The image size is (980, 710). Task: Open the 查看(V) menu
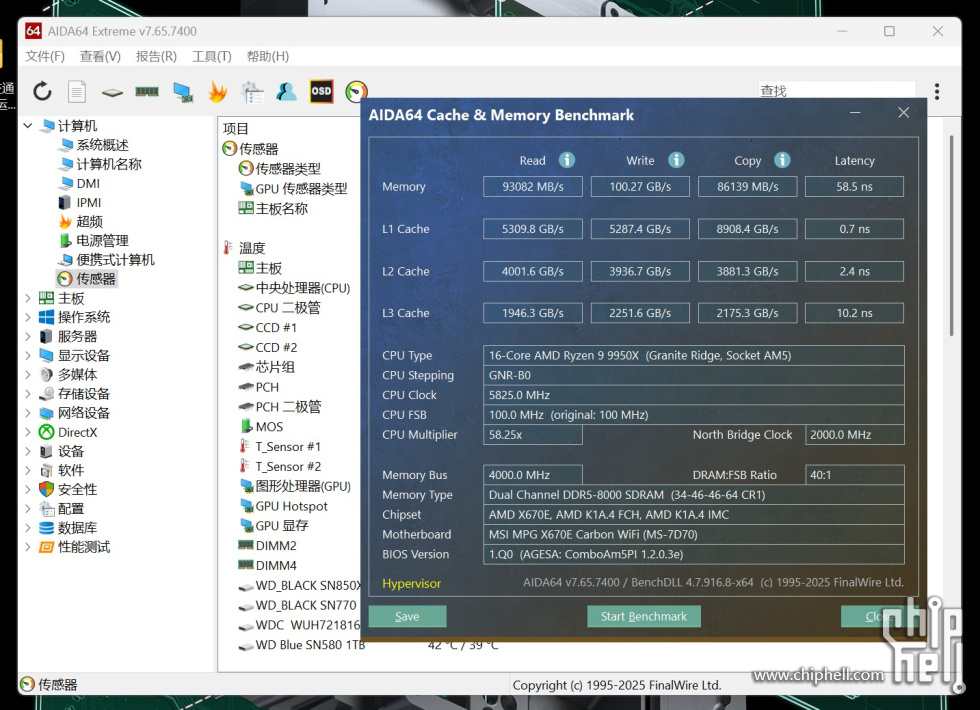[100, 56]
